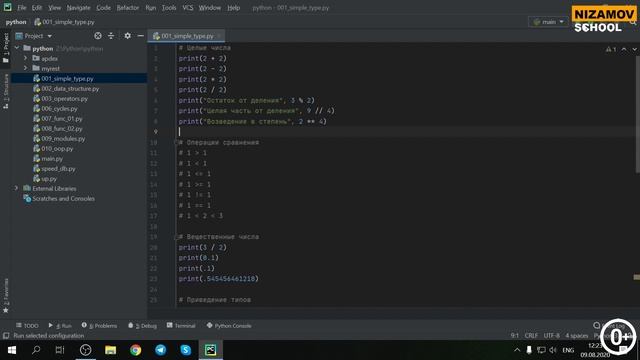
Task: Open the Problems tool window
Action: 99,325
